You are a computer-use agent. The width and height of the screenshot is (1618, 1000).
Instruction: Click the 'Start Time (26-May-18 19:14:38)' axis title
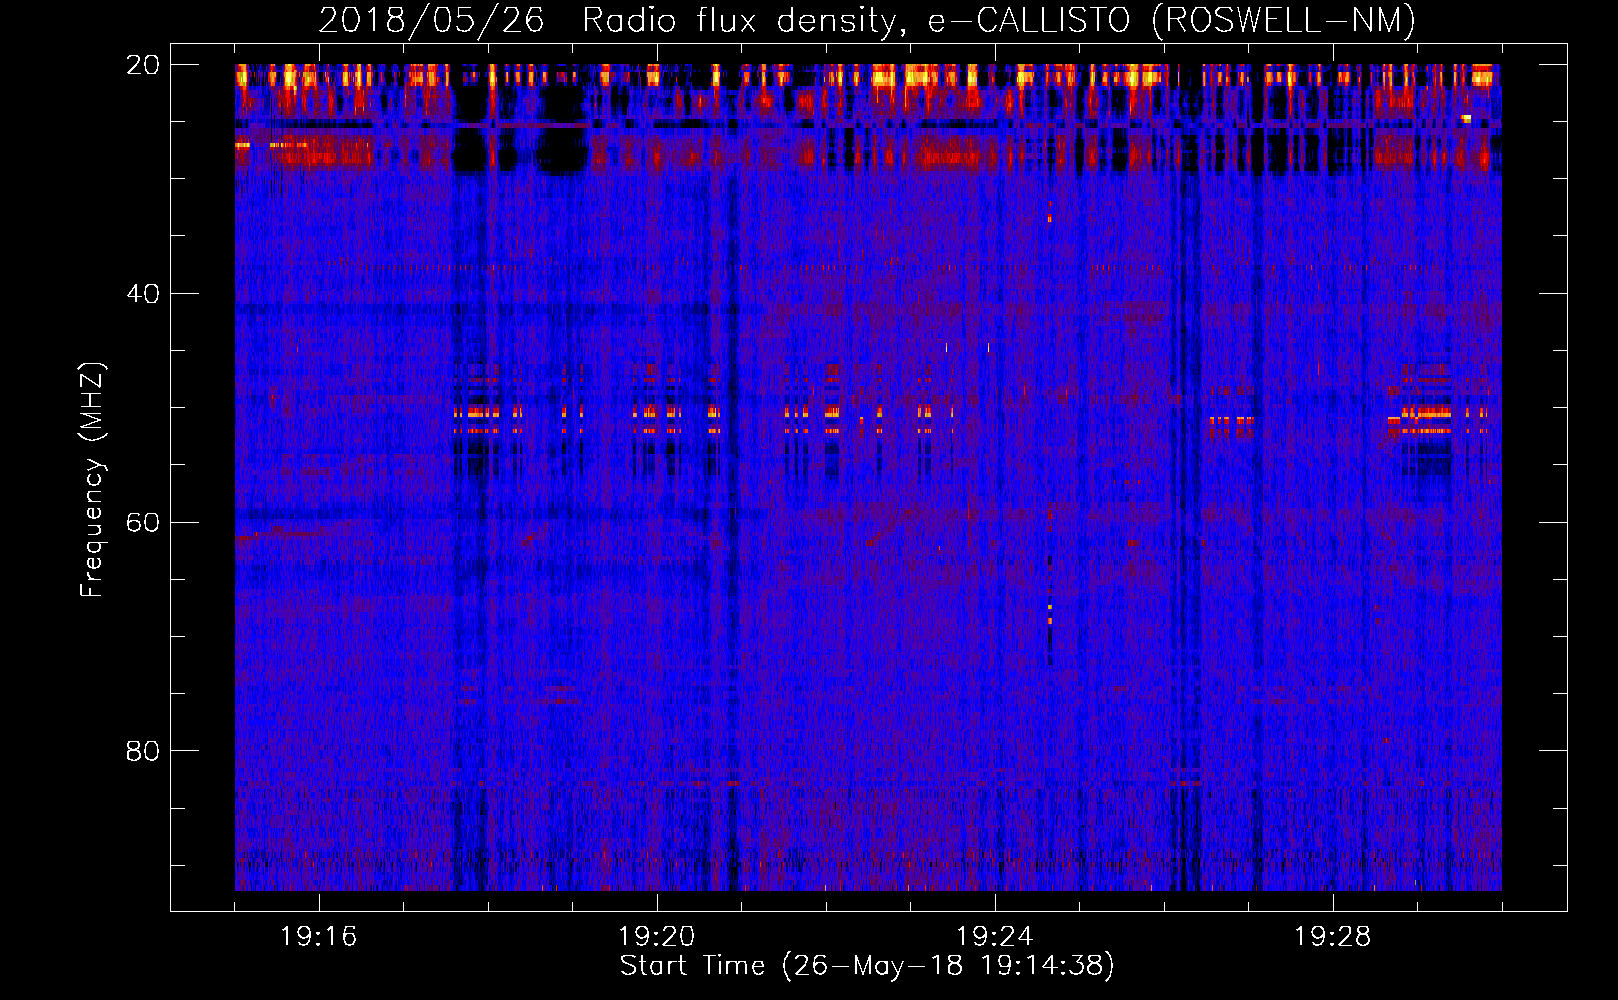[x=867, y=966]
